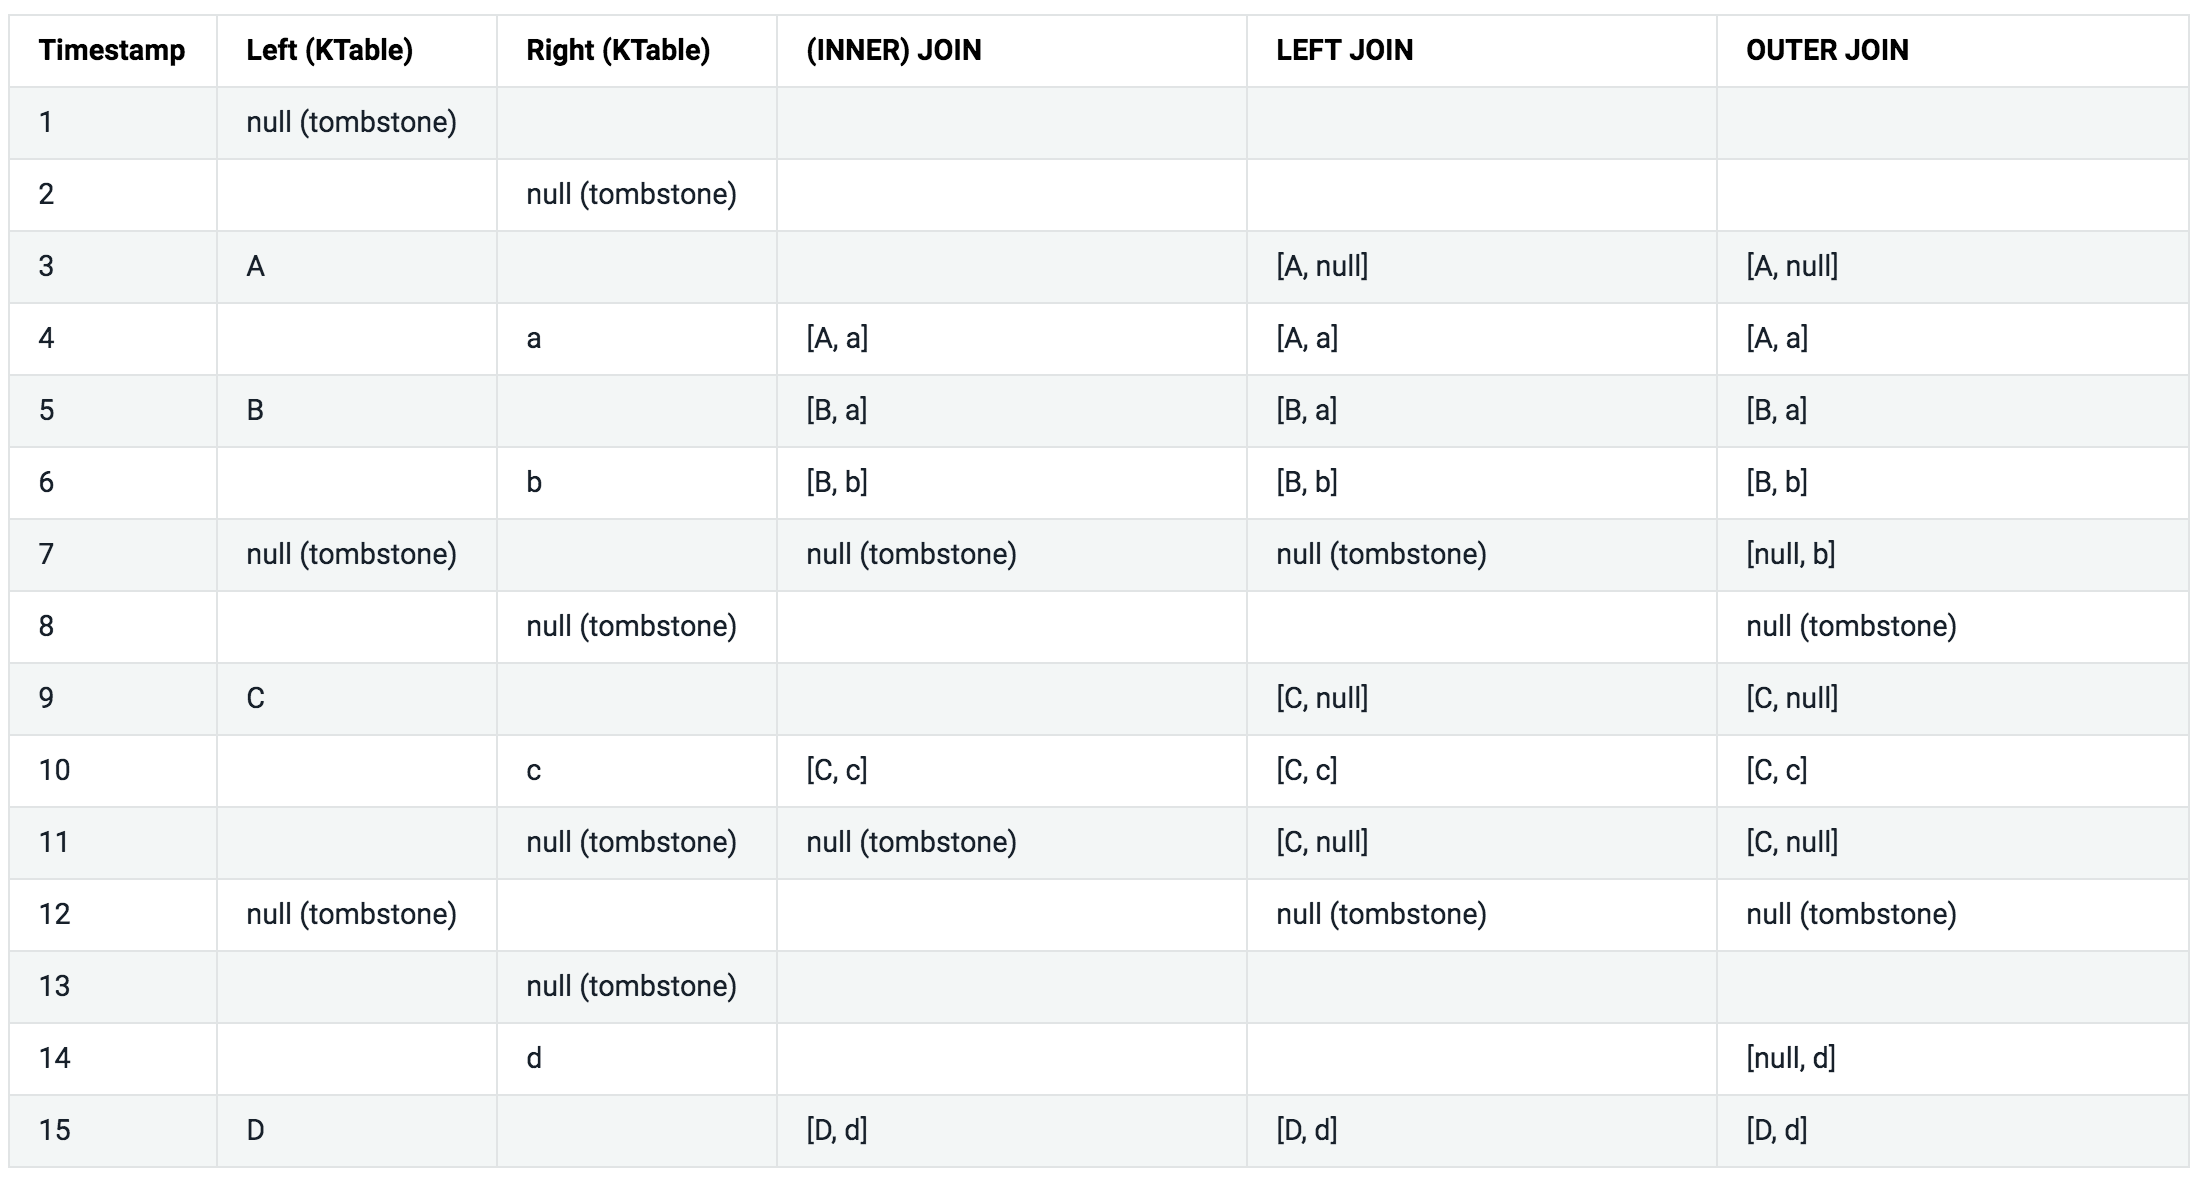The height and width of the screenshot is (1190, 2206).
Task: Click the Timestamp column header
Action: pyautogui.click(x=112, y=50)
